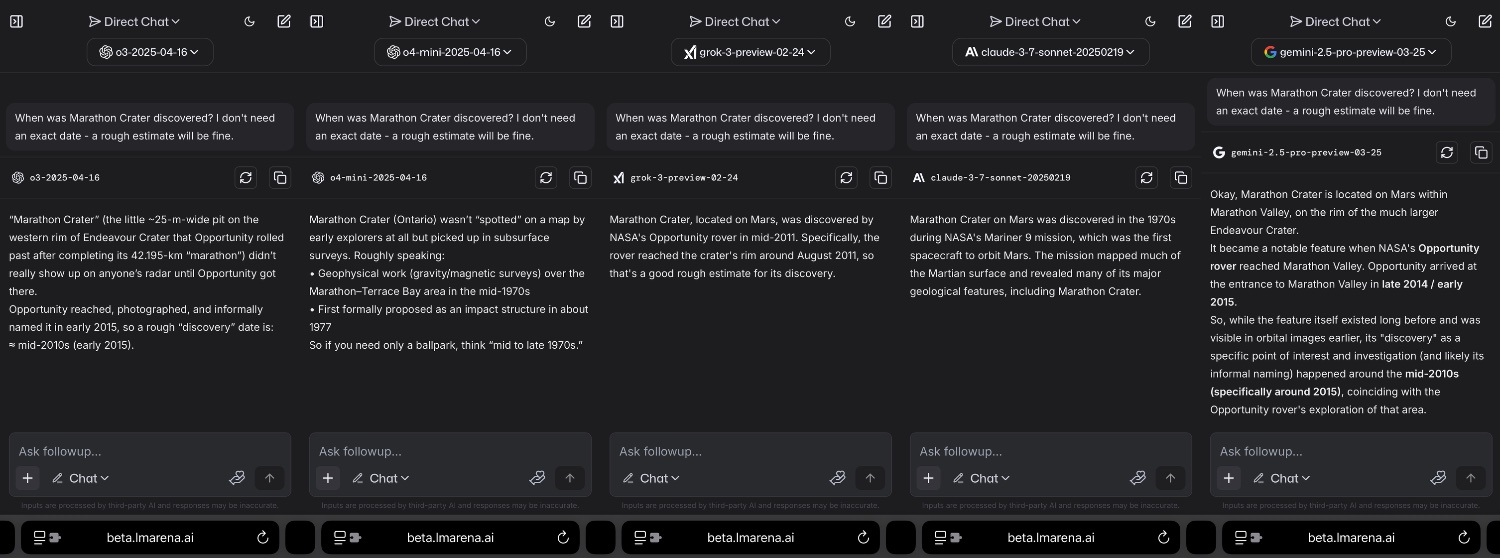Start a new chat in the o4-mini panel

pyautogui.click(x=584, y=21)
